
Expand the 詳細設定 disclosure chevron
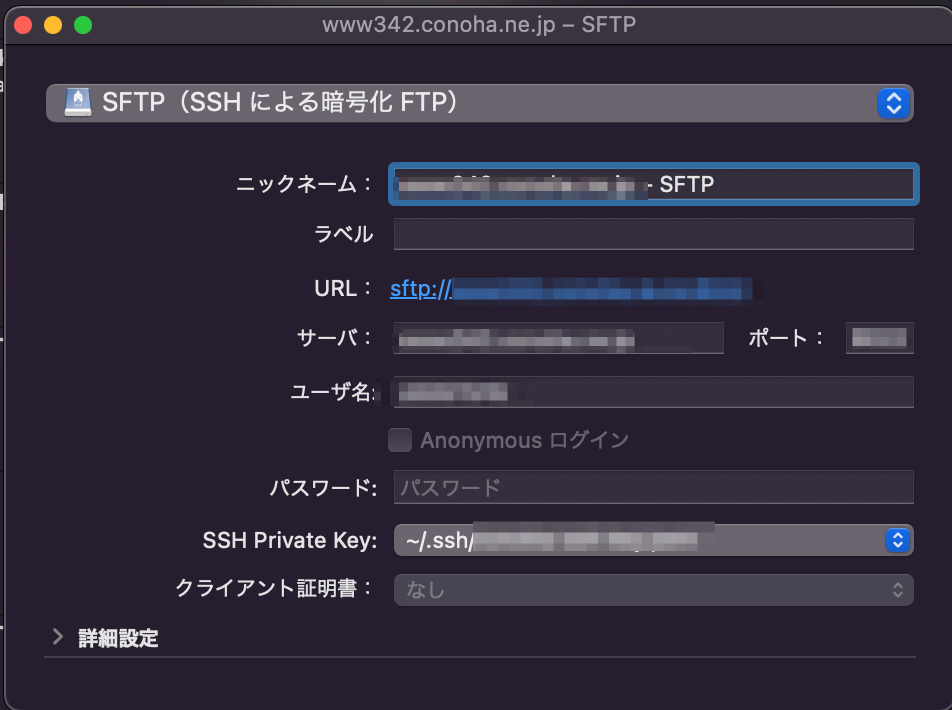coord(58,637)
